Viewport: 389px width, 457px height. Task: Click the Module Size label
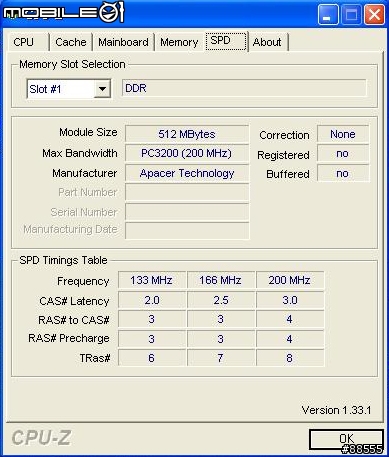[88, 132]
